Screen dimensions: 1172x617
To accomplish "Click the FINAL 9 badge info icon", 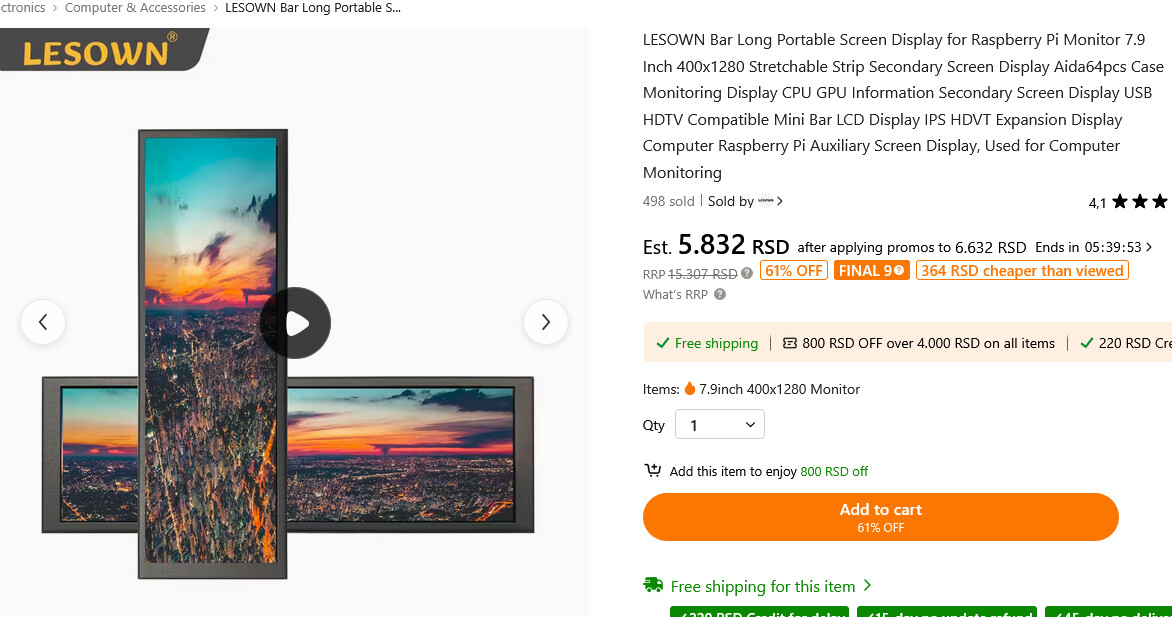I will pyautogui.click(x=899, y=271).
